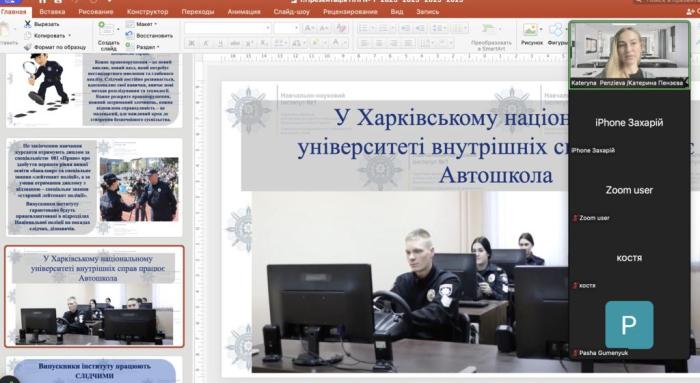
Task: Select the Випускники інституту slide thumbnail
Action: tap(94, 370)
